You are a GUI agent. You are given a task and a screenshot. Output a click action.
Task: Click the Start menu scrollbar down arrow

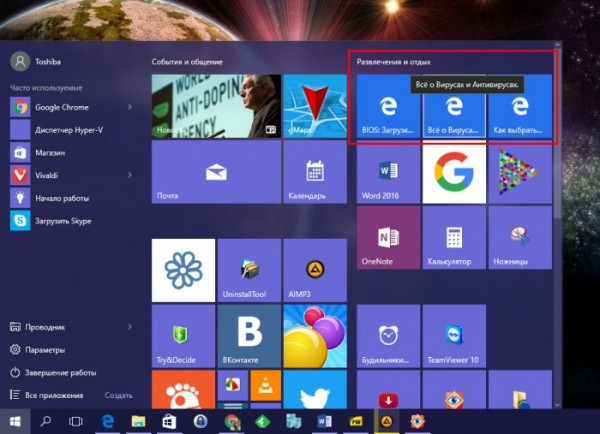pos(557,405)
